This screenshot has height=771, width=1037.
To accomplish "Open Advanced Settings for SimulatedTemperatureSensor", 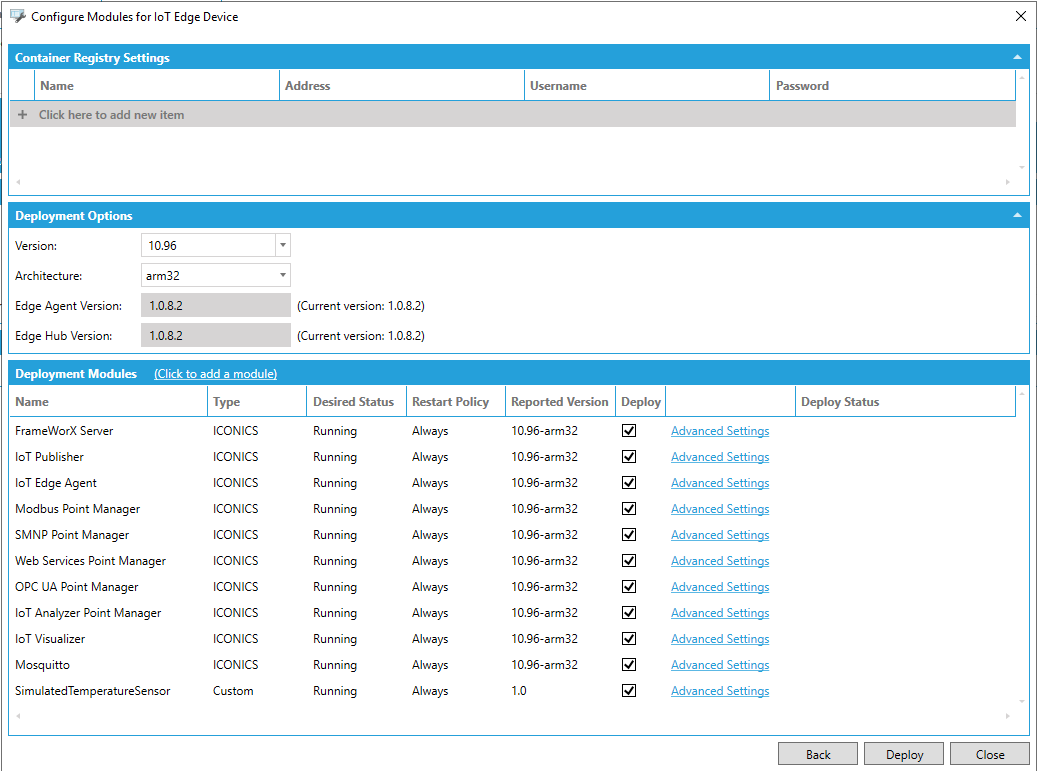I will (720, 690).
